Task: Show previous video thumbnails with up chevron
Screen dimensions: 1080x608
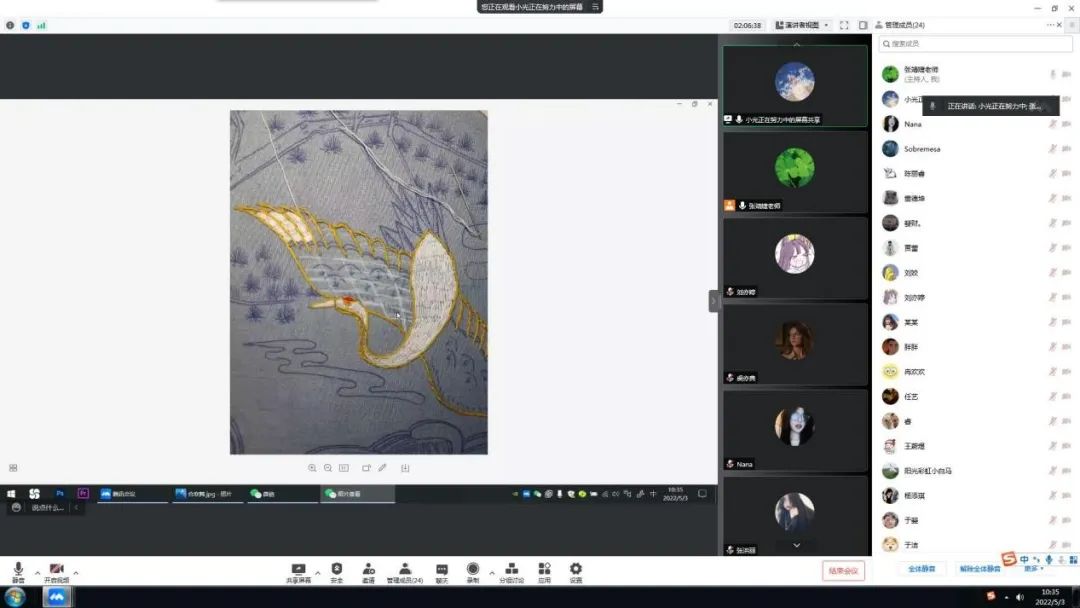Action: pyautogui.click(x=797, y=43)
